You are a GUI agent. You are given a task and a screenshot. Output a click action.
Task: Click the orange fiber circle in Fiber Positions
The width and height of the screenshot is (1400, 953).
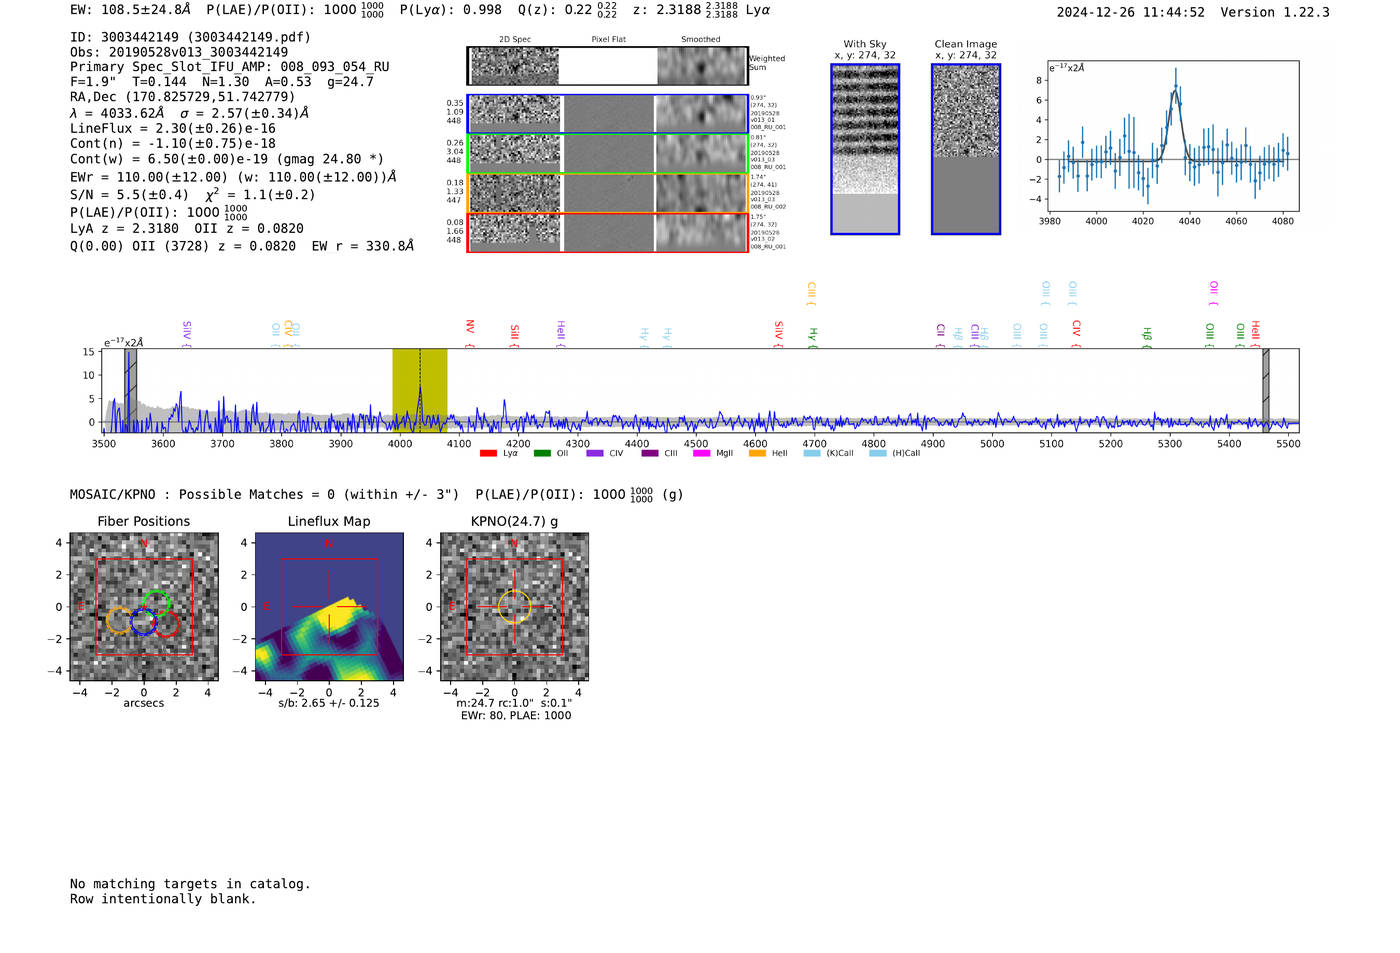[x=119, y=621]
